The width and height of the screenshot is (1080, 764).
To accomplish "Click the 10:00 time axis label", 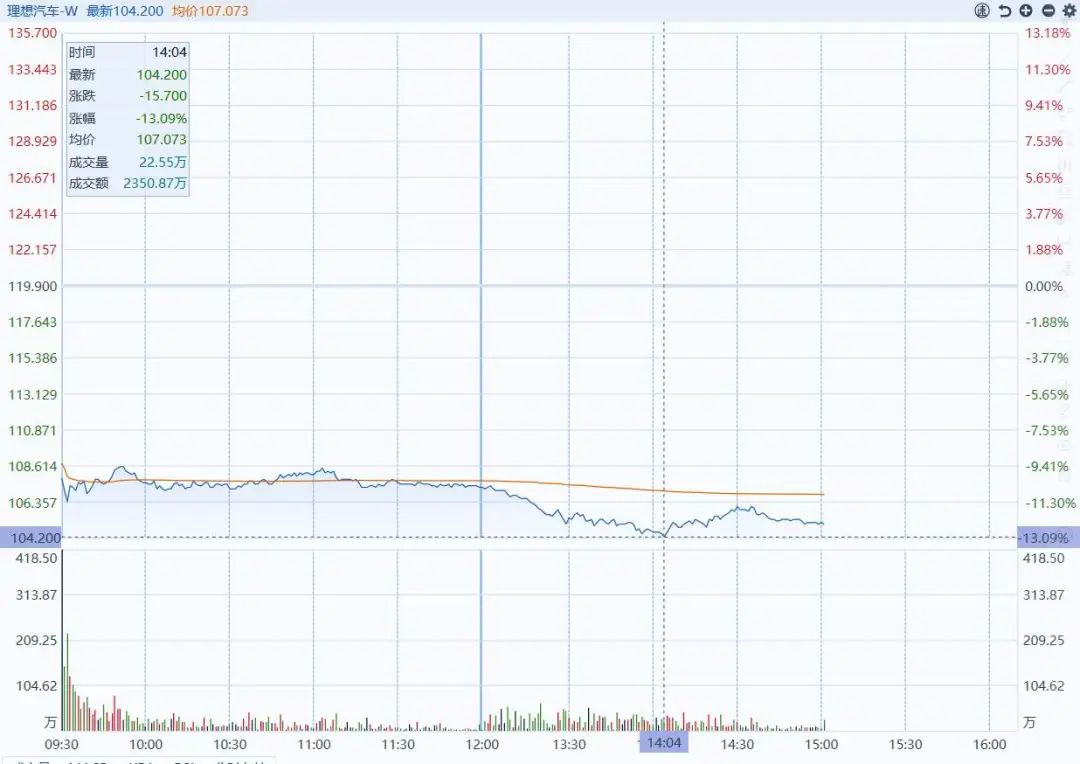I will 145,744.
